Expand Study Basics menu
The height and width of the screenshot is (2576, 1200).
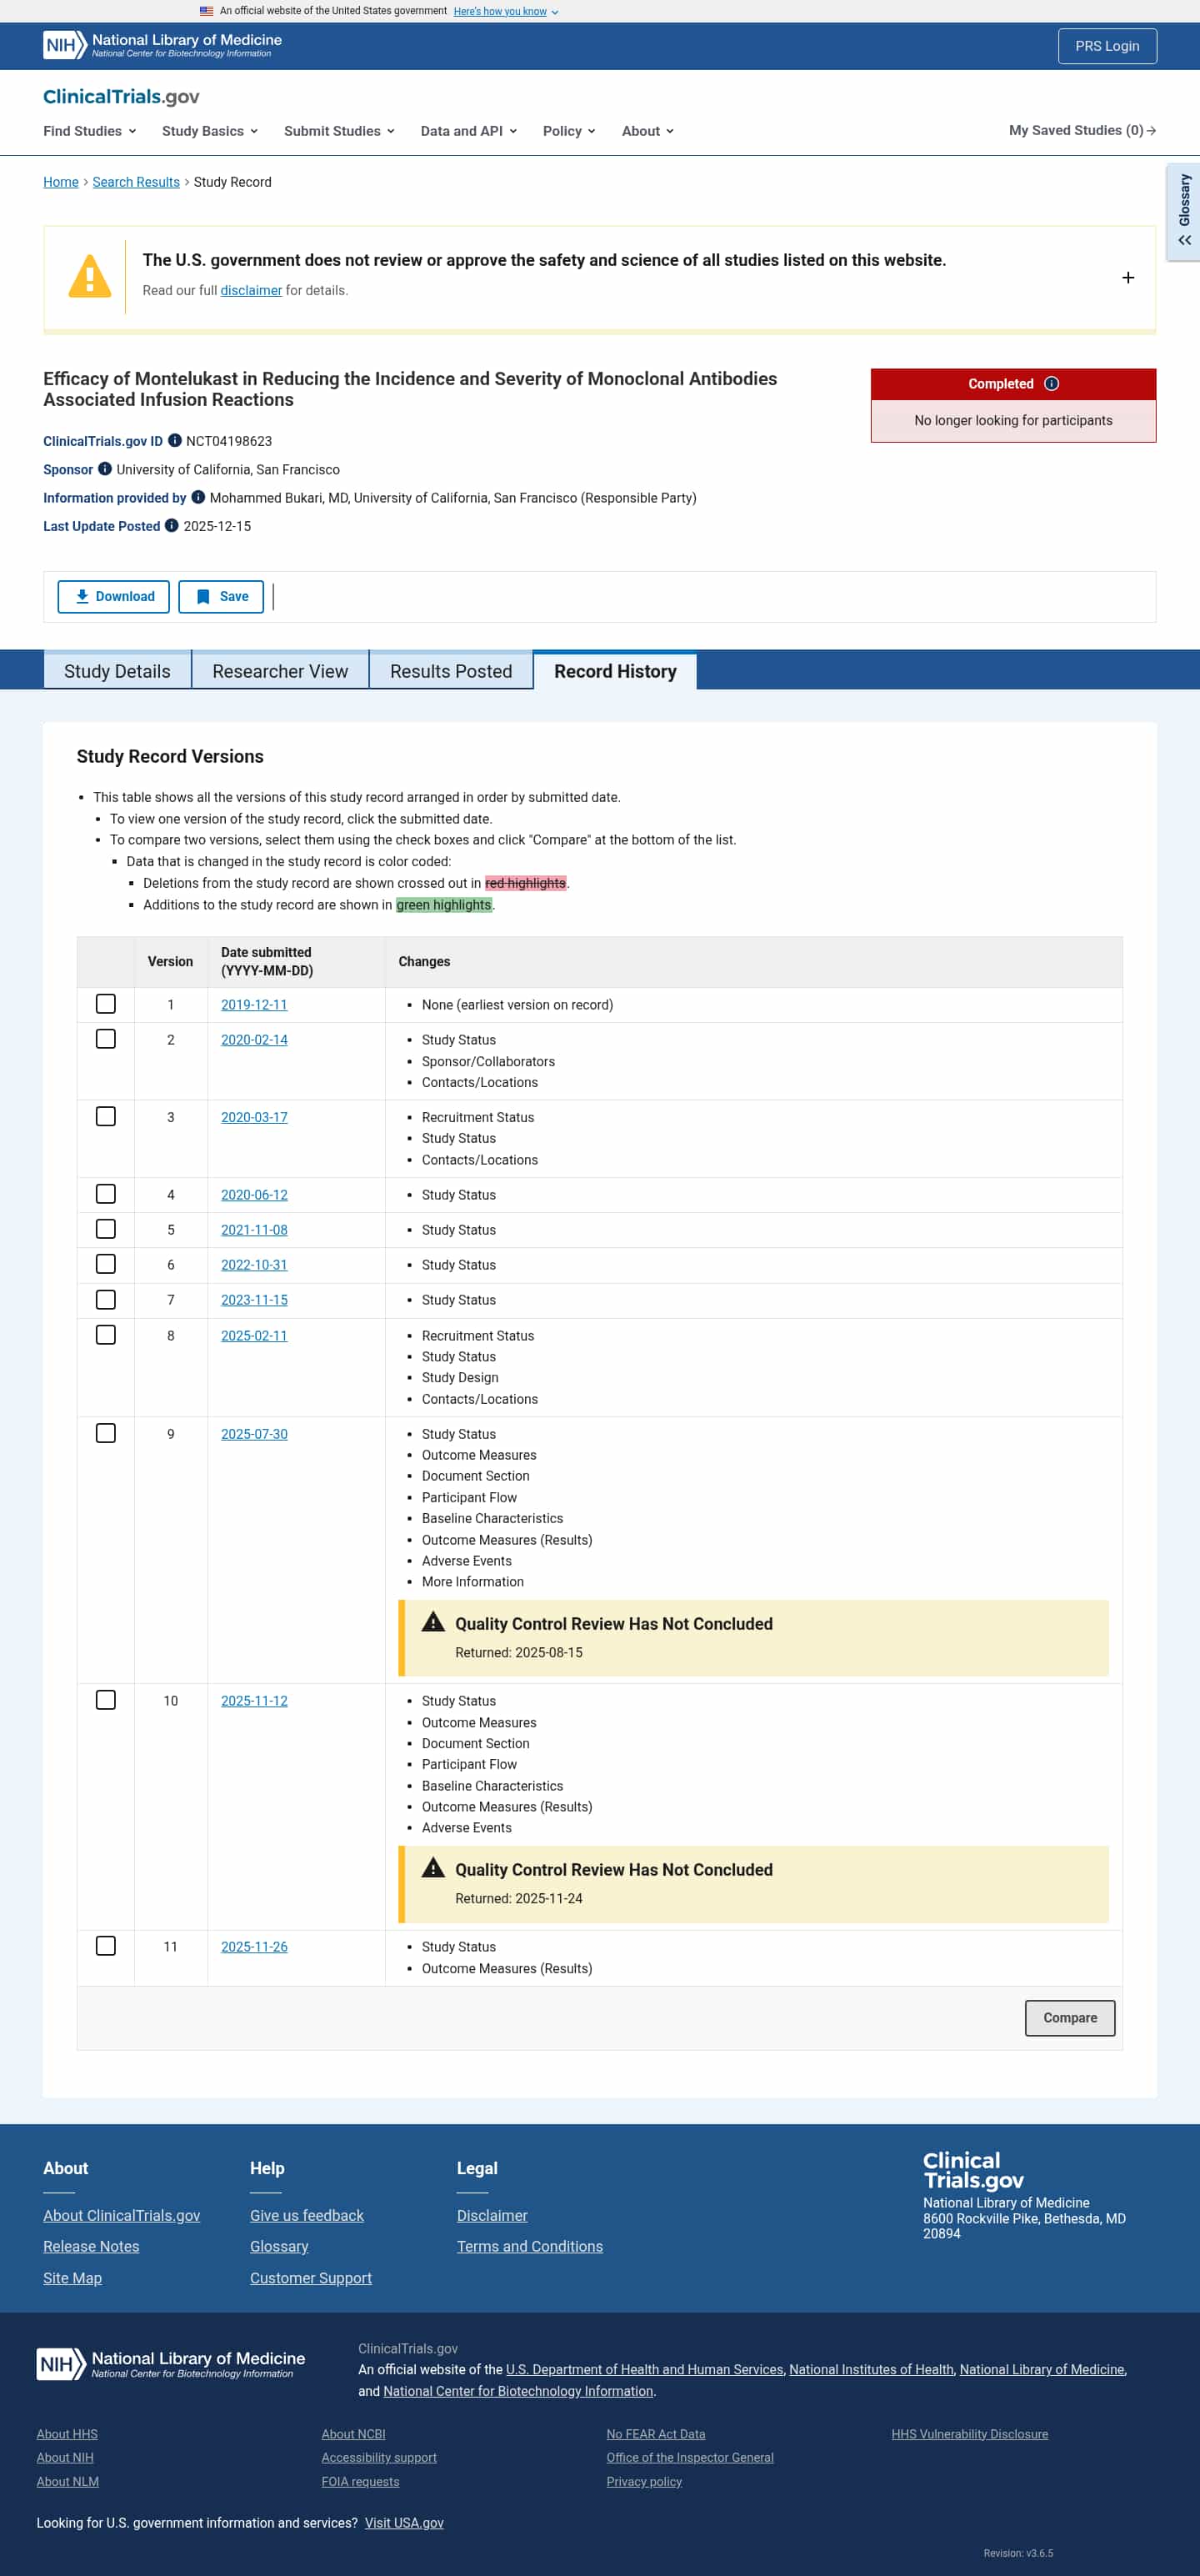(210, 131)
